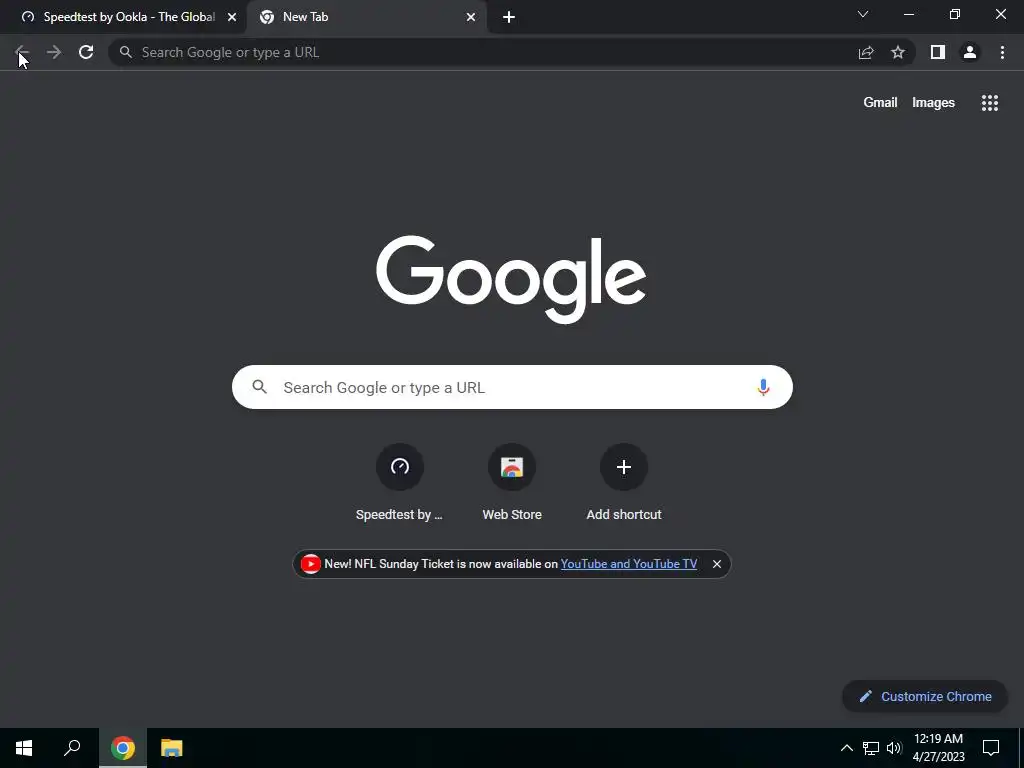Click the browser forward arrow

pyautogui.click(x=54, y=52)
